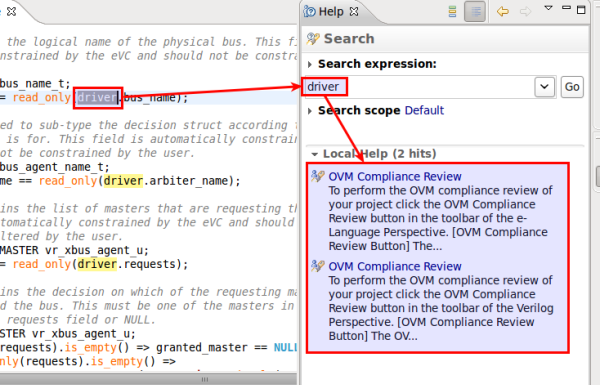Maximize the Help view
The height and width of the screenshot is (385, 600).
click(x=581, y=10)
